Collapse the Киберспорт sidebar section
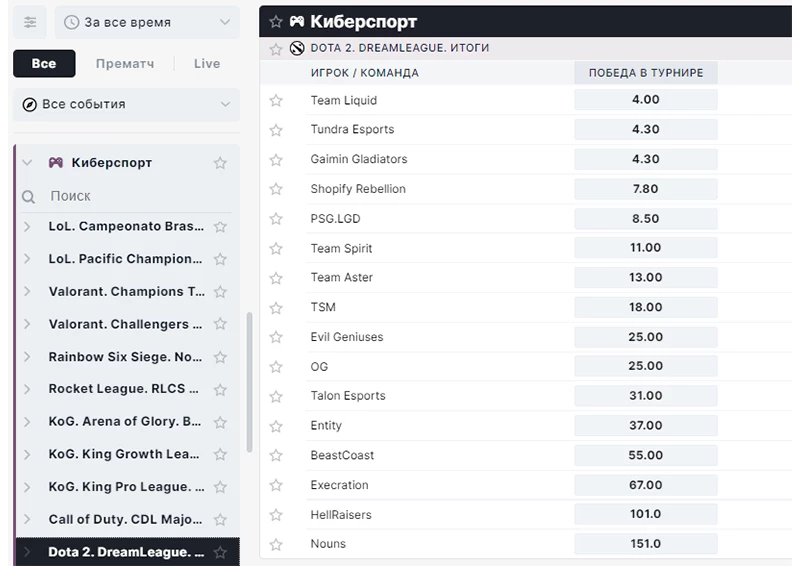 point(27,163)
